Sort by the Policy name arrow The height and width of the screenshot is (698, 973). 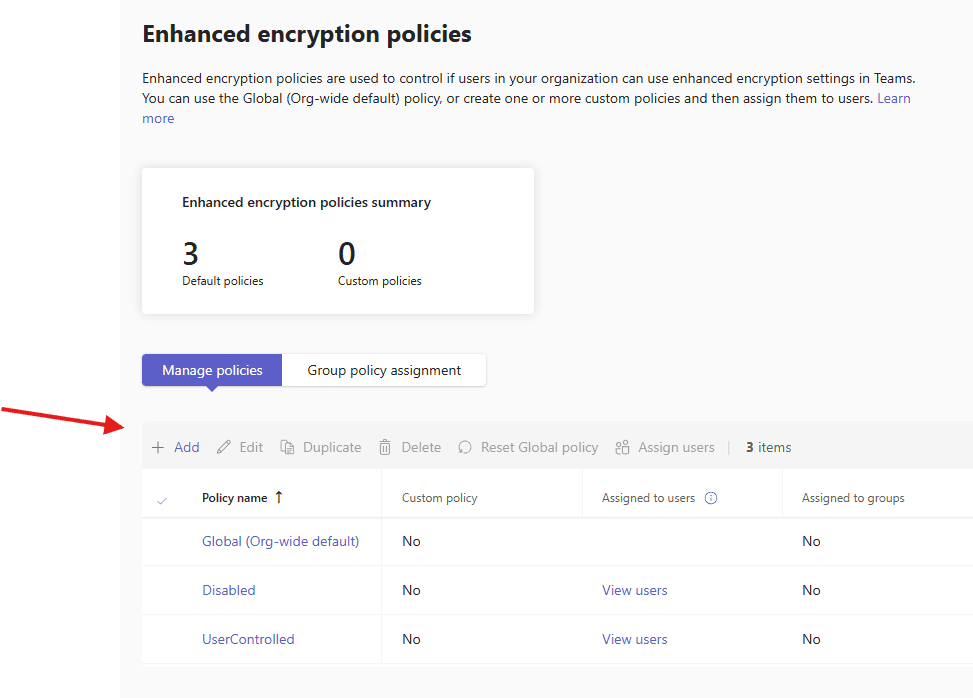[x=279, y=497]
